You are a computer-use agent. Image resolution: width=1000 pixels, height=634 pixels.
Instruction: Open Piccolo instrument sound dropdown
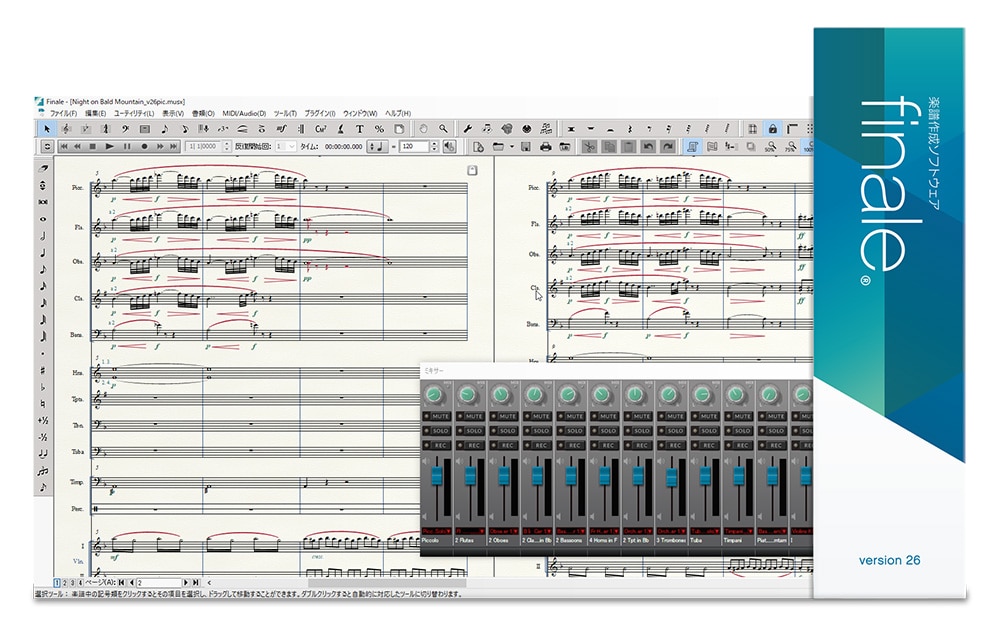[x=437, y=531]
